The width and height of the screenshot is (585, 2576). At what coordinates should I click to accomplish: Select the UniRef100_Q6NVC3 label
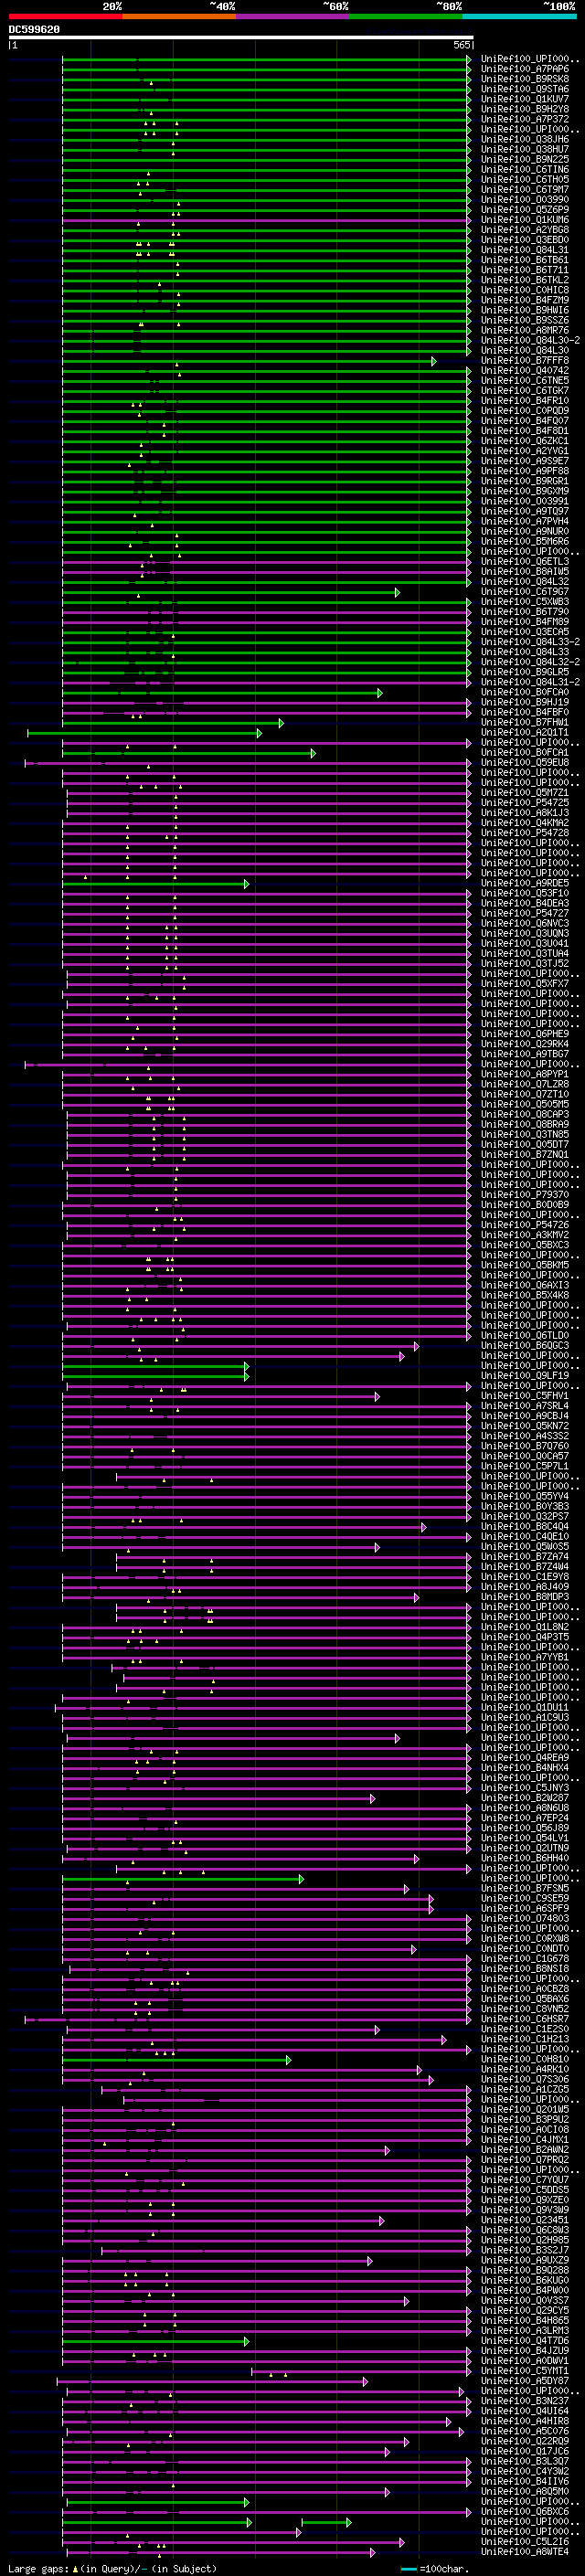(x=524, y=923)
